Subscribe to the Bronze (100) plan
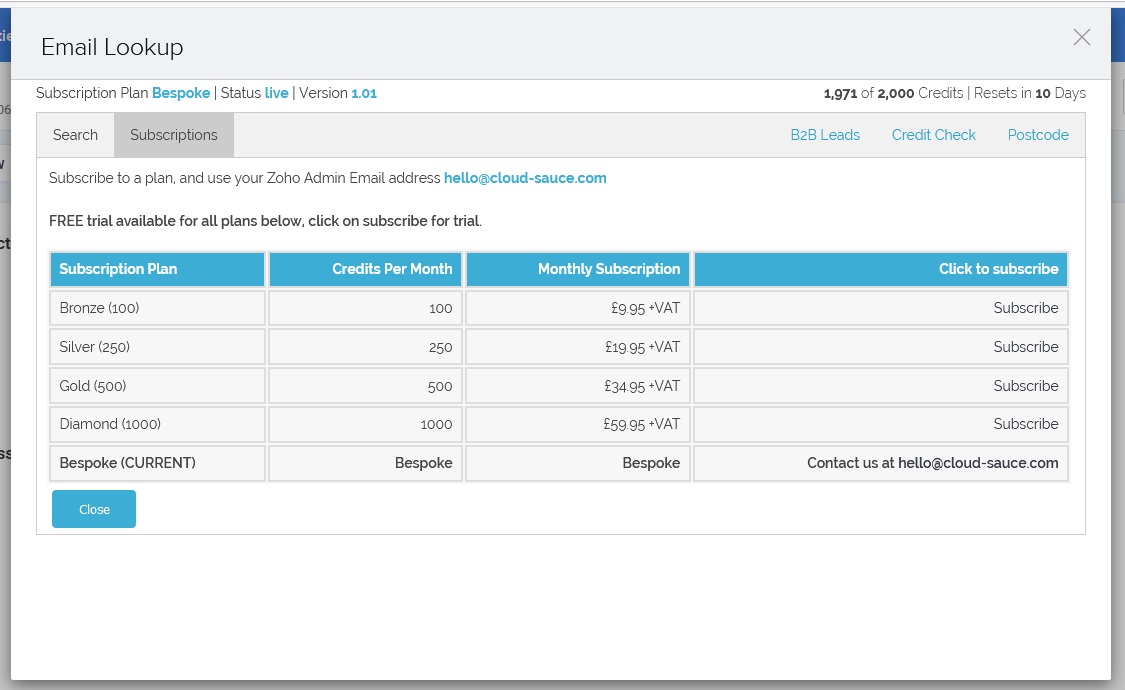Viewport: 1125px width, 690px height. tap(1026, 308)
